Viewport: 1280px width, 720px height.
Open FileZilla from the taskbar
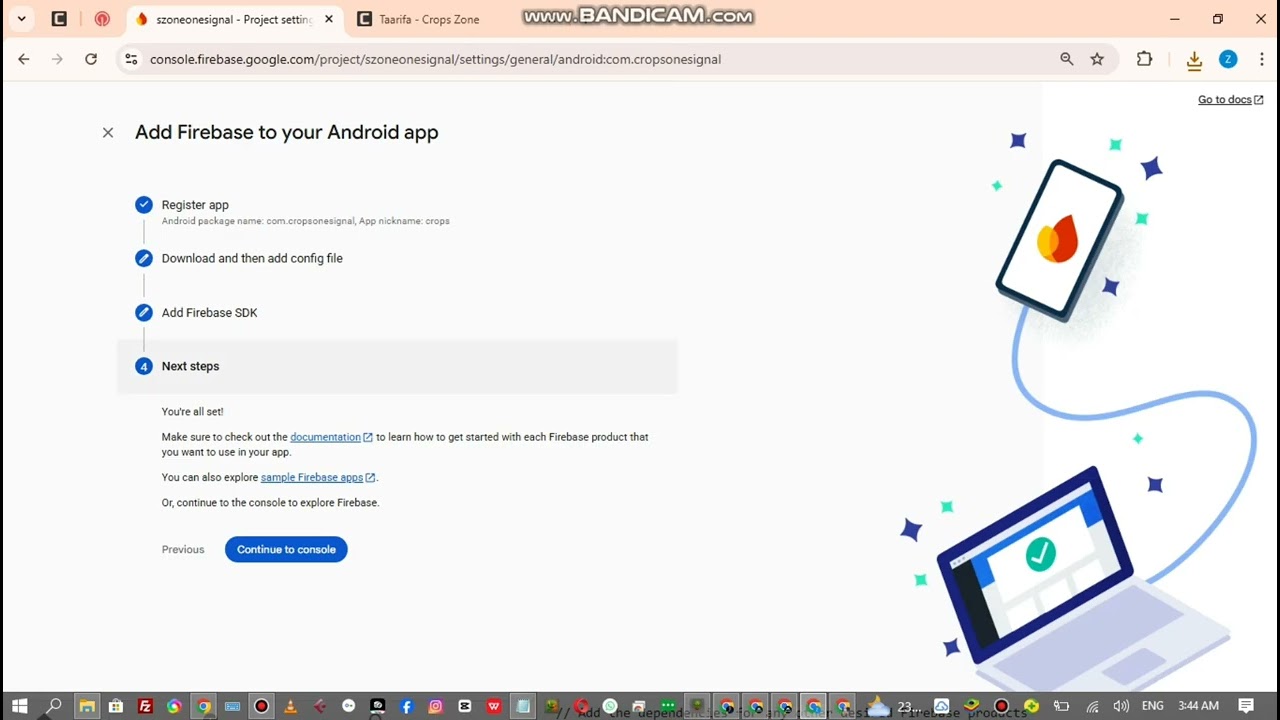145,706
